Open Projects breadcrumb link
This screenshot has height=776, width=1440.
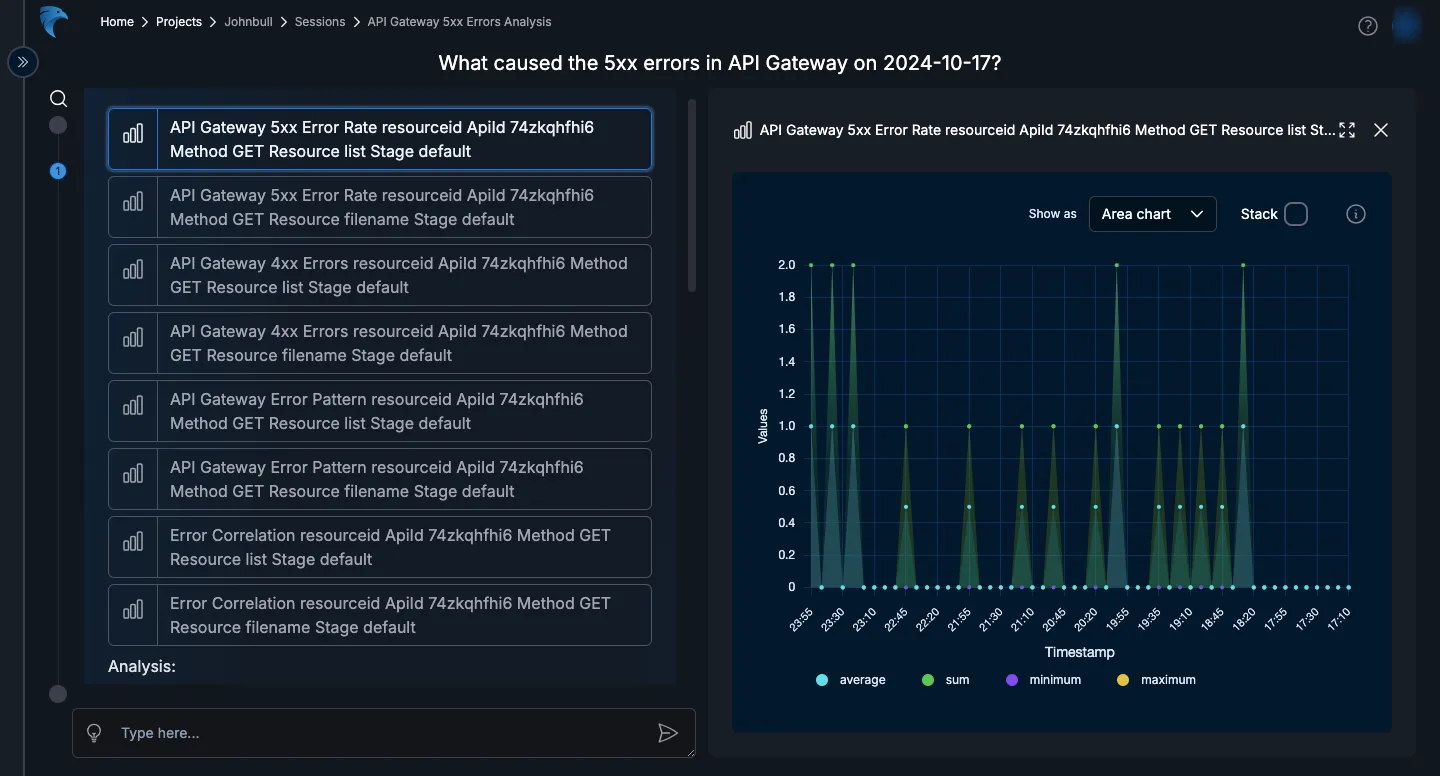[179, 21]
